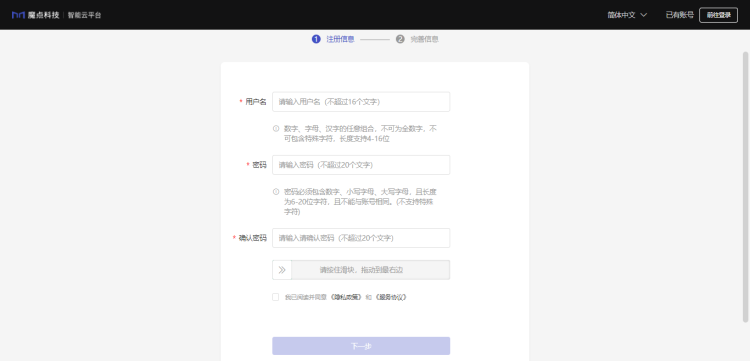Focus the 确认密码 input field
Viewport: 750px width, 361px height.
click(361, 238)
